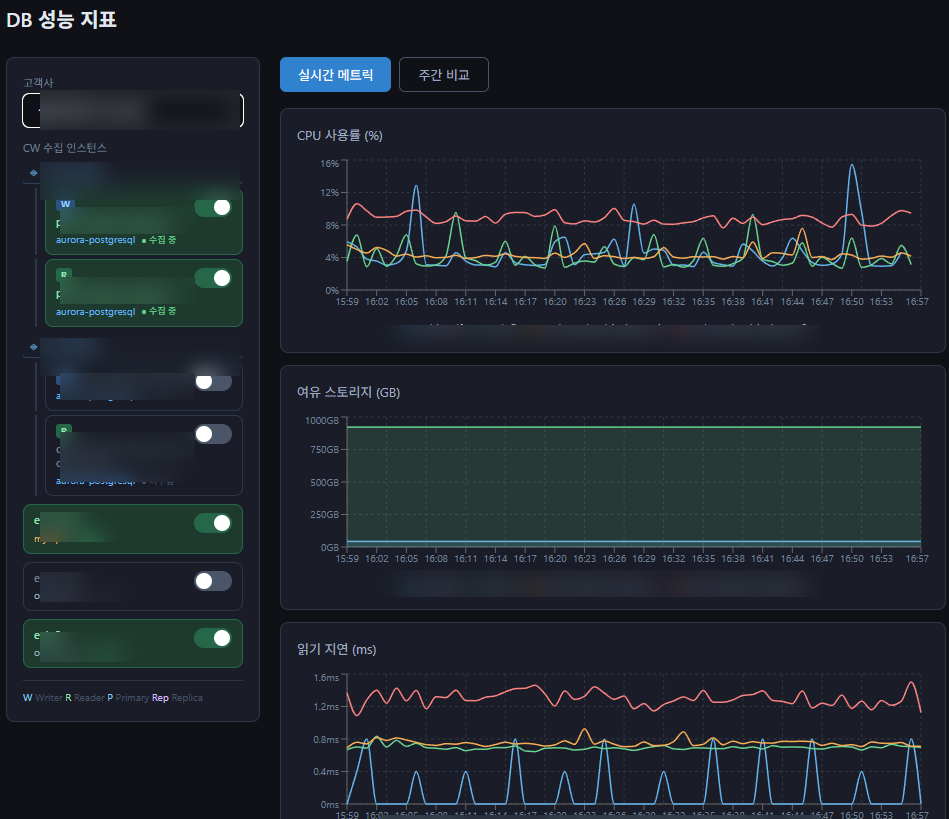Click the blue W Writer instance badge
949x819 pixels.
65,204
